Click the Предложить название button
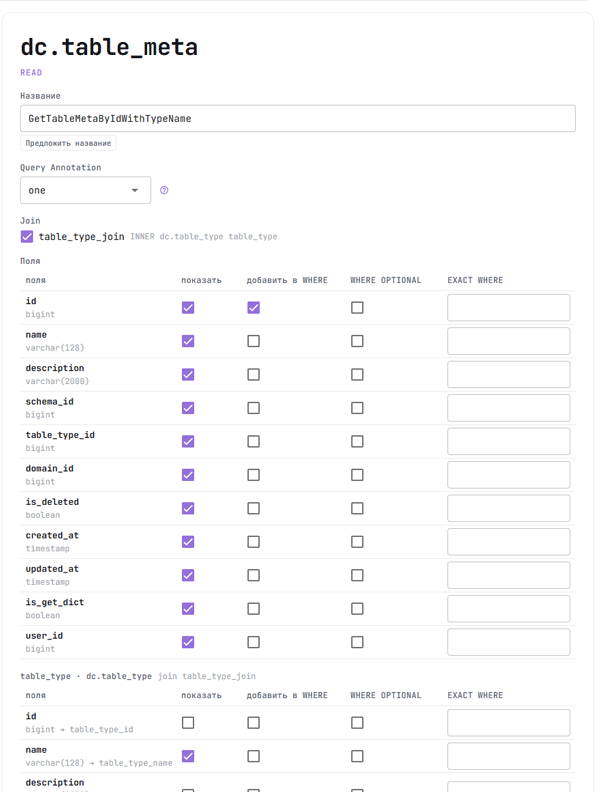Screen dimensions: 600x792 tap(68, 143)
